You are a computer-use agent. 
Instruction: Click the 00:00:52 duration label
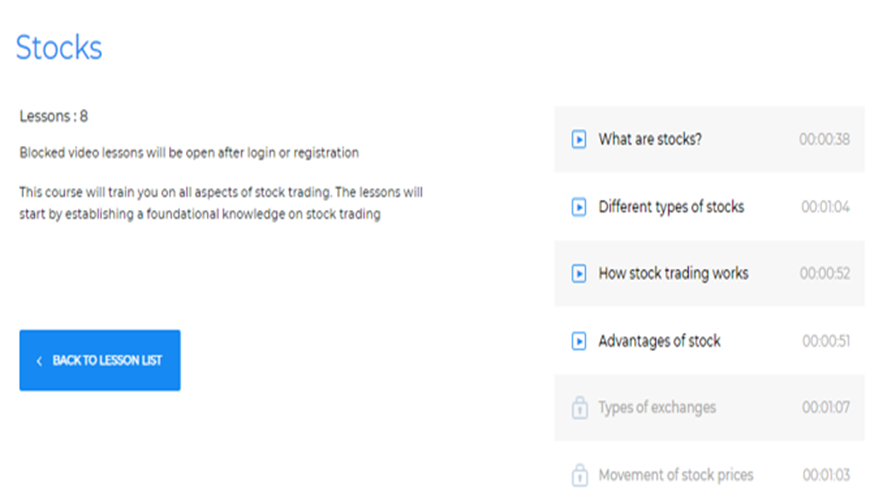pyautogui.click(x=825, y=274)
